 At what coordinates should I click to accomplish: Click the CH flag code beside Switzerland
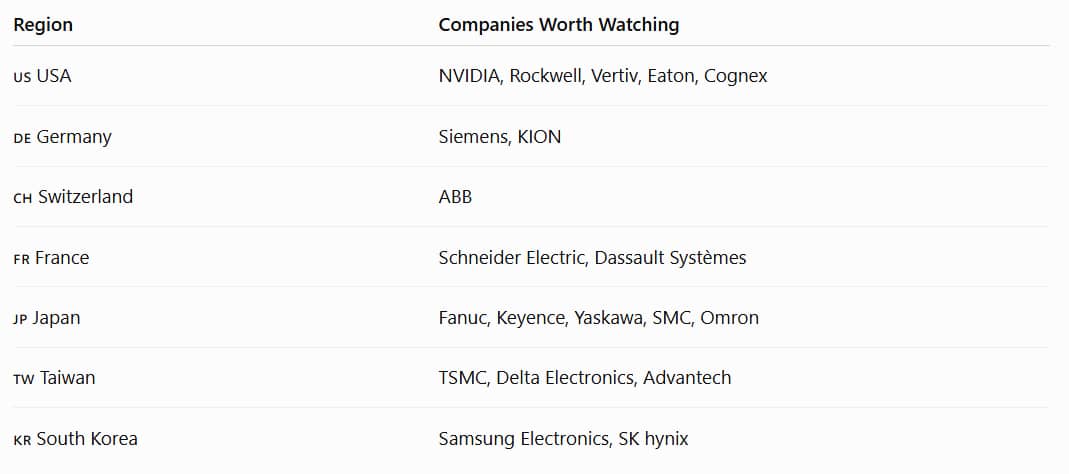(22, 199)
